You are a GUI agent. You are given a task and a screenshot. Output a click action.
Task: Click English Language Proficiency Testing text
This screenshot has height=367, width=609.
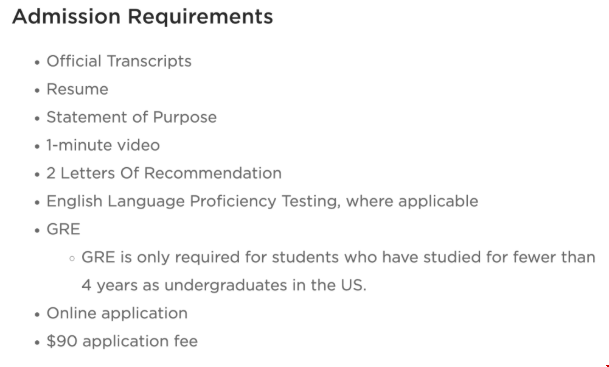point(193,201)
